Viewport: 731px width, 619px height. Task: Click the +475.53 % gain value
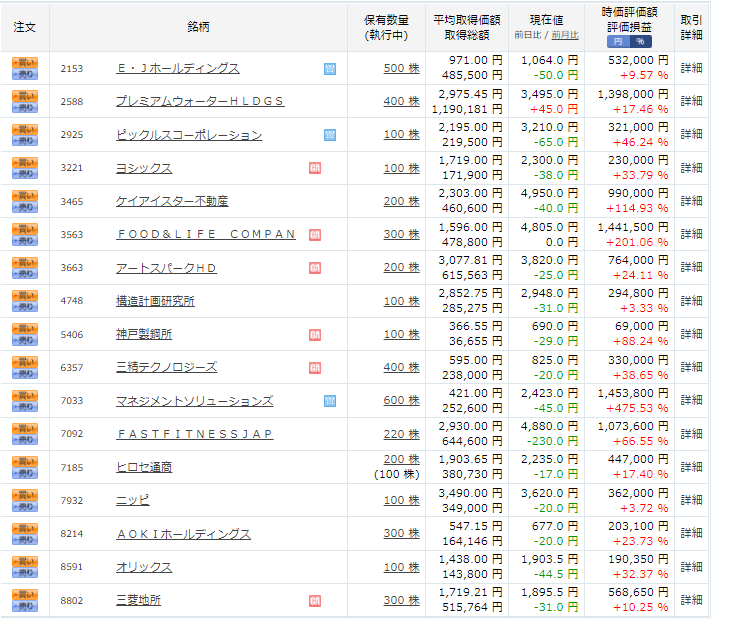tap(637, 408)
